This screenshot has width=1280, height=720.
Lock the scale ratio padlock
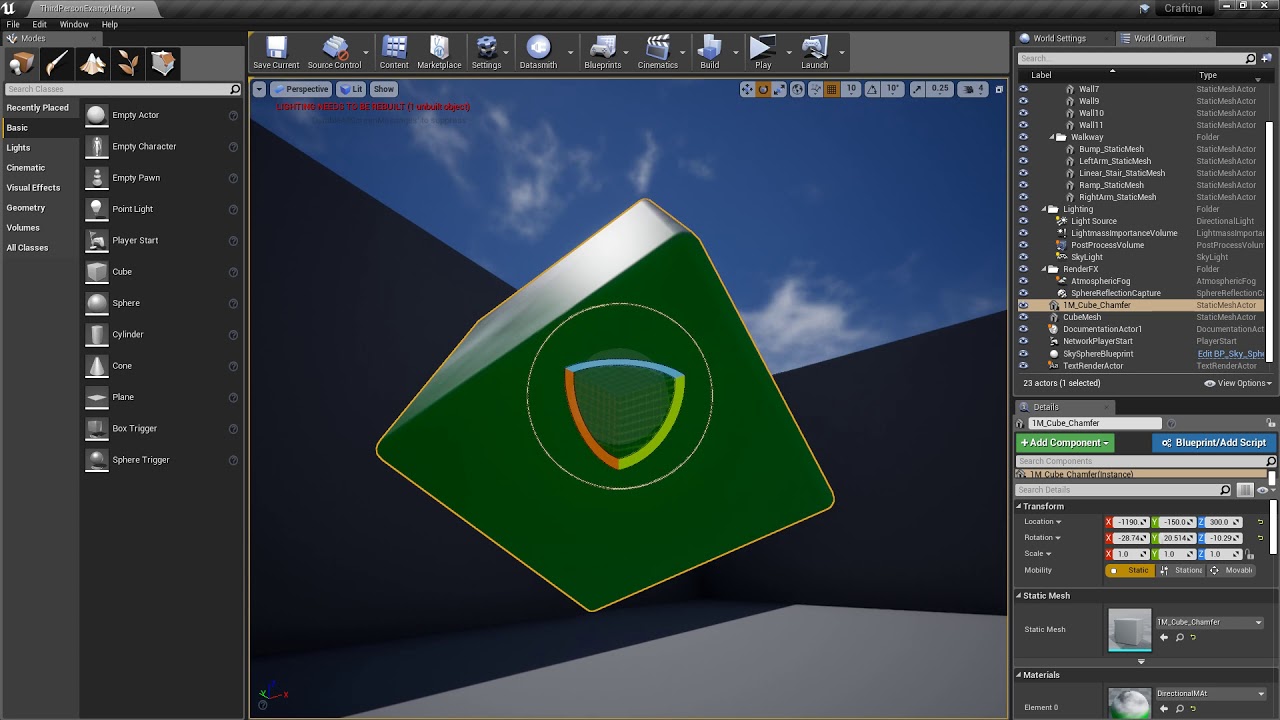click(1249, 554)
